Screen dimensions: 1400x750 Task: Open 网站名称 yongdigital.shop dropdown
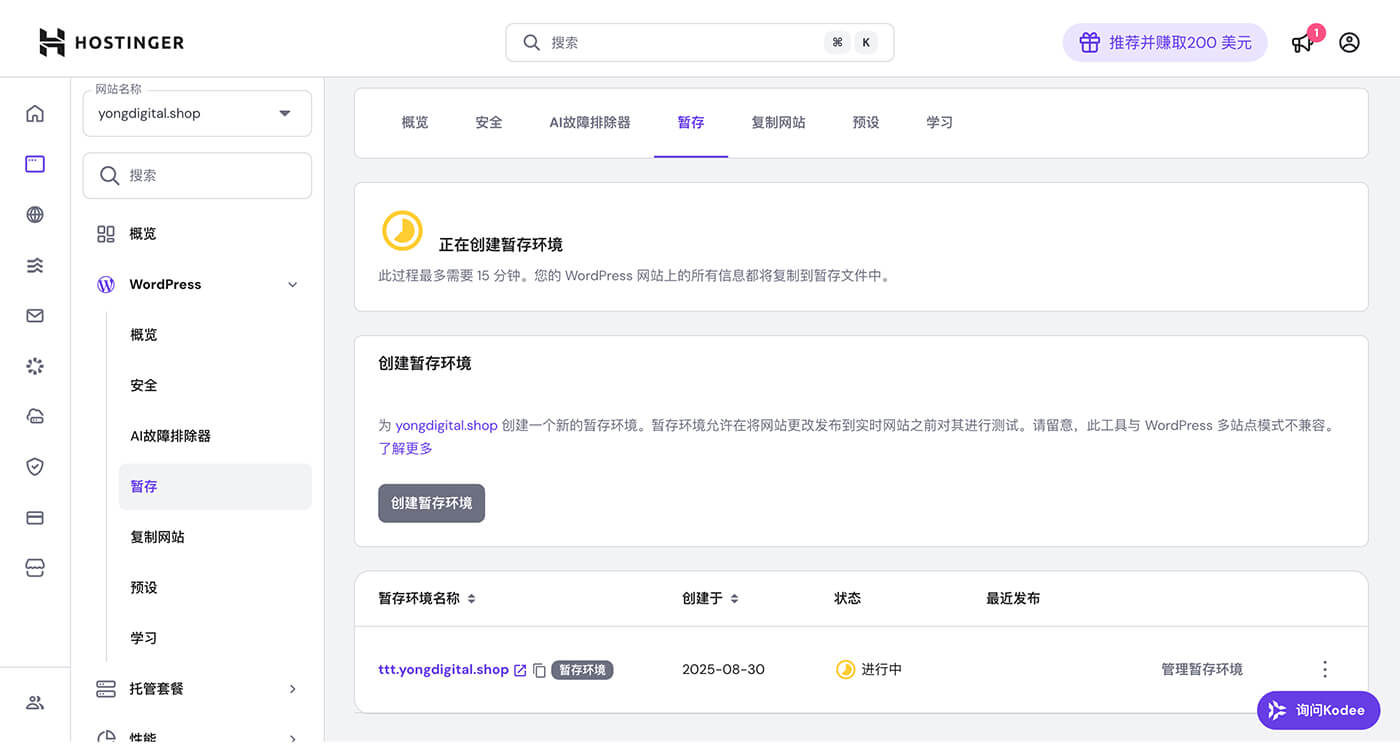click(x=197, y=113)
